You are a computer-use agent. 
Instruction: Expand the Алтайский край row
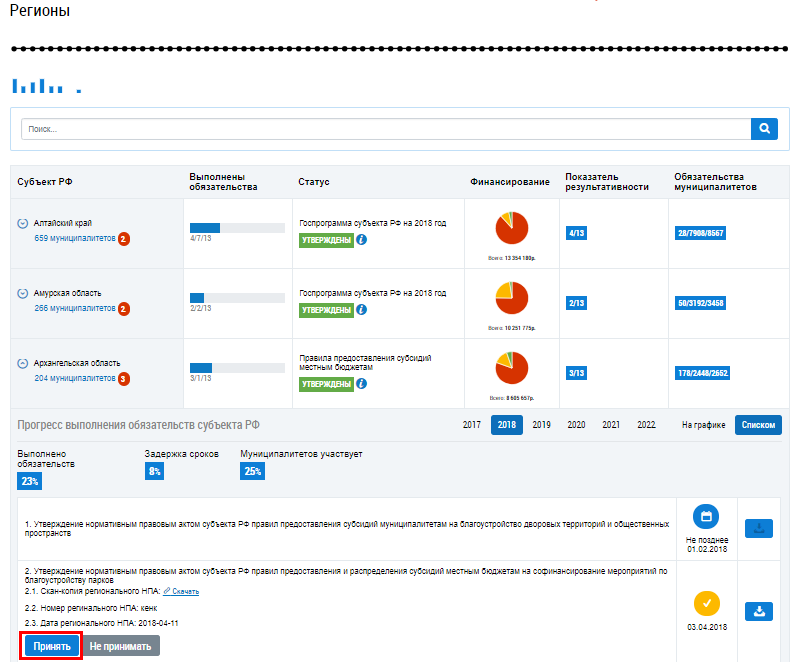[23, 223]
